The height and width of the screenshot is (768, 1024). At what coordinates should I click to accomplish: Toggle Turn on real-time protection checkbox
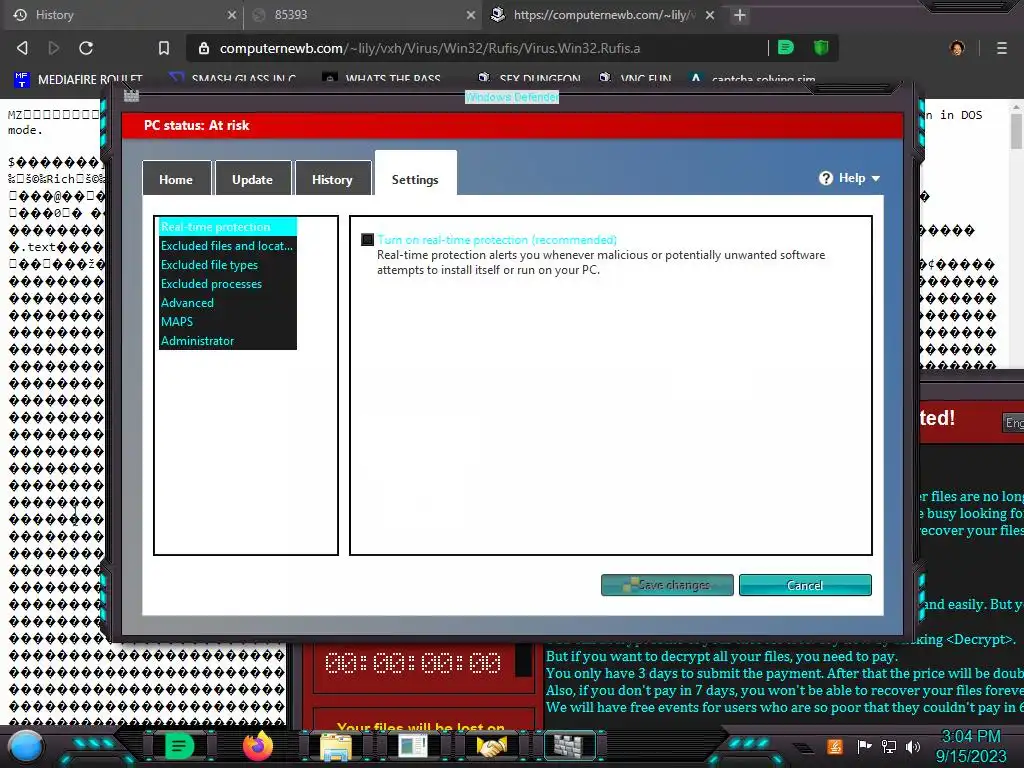coord(368,240)
